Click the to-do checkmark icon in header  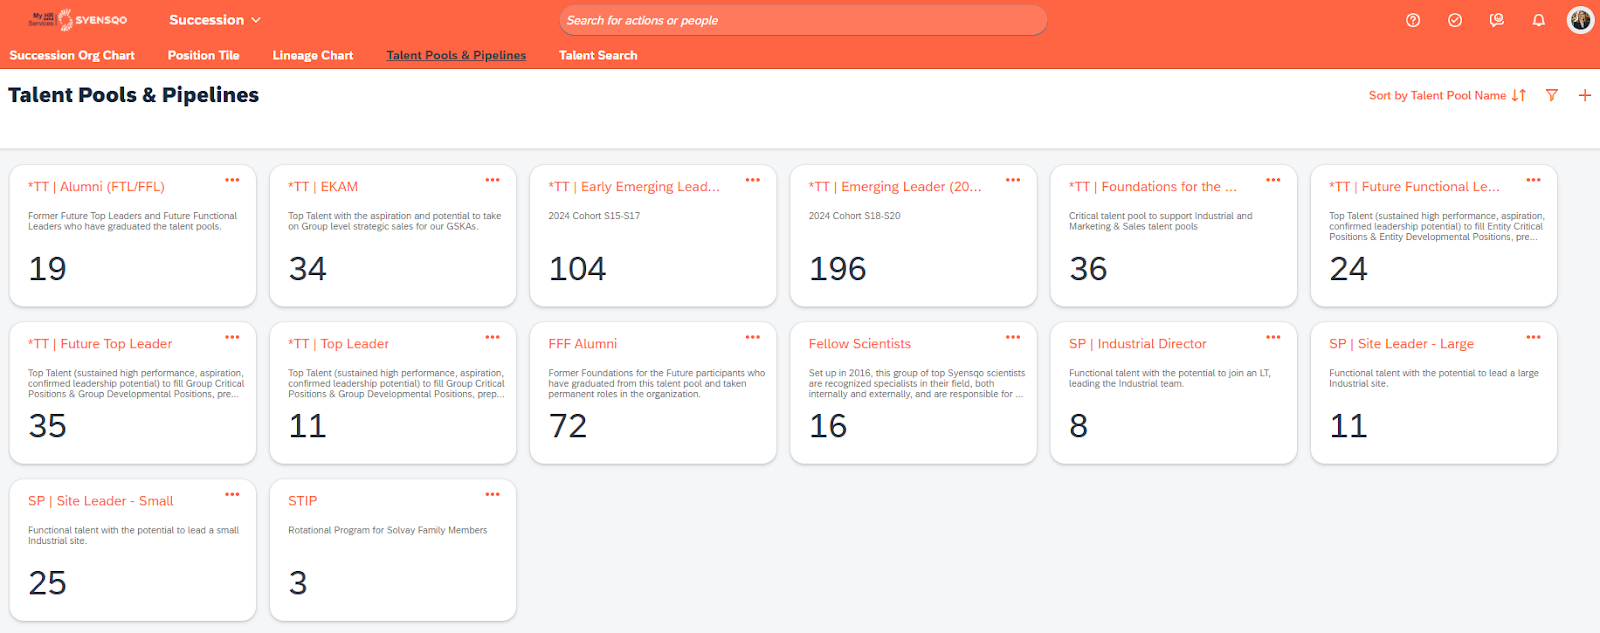pyautogui.click(x=1455, y=20)
